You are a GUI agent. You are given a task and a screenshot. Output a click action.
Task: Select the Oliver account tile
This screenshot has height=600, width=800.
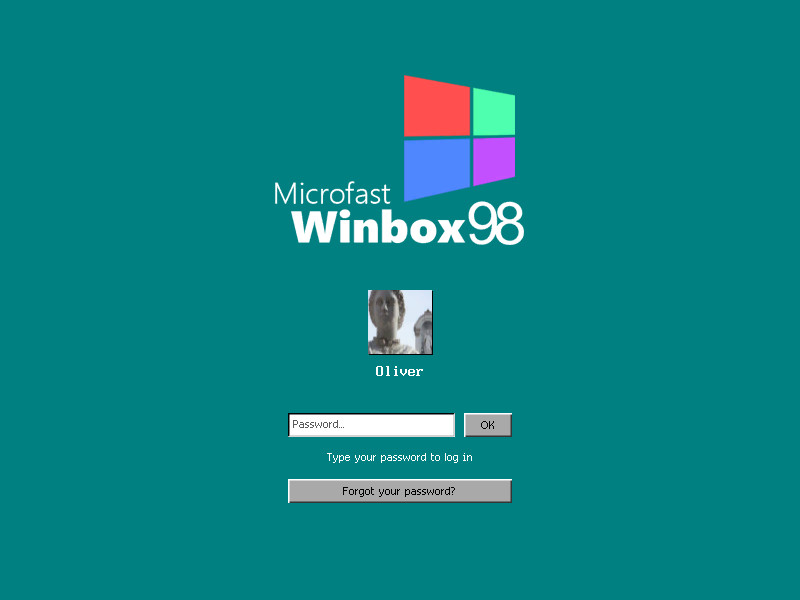pos(399,330)
